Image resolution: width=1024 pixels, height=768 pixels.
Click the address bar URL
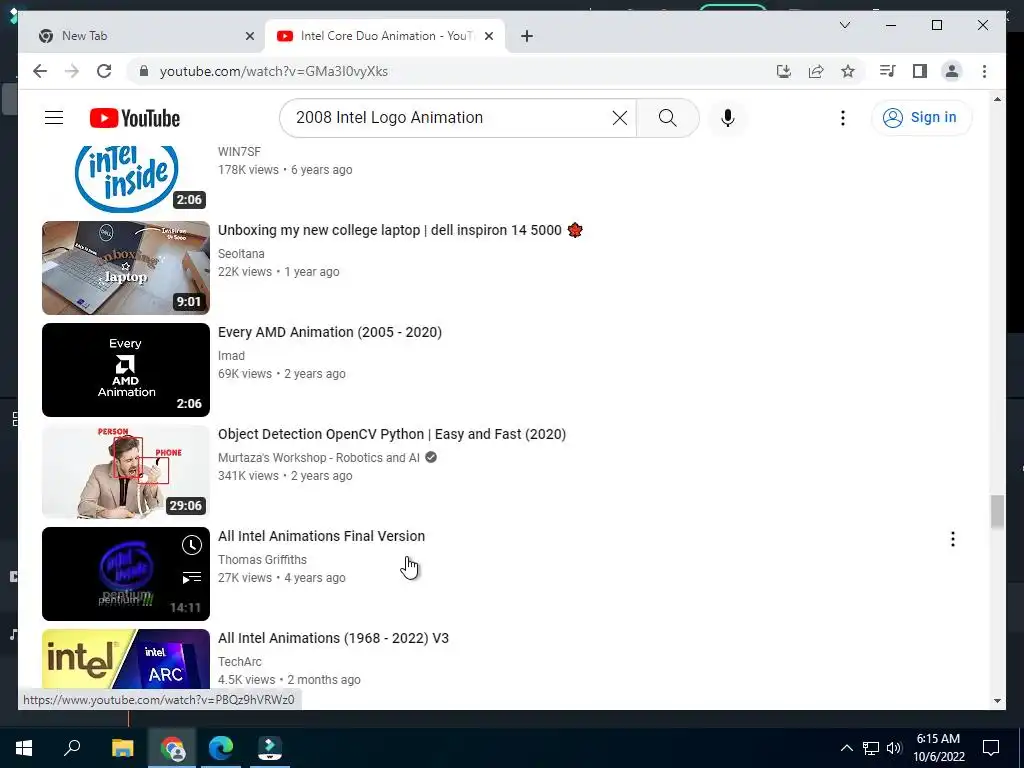click(274, 71)
